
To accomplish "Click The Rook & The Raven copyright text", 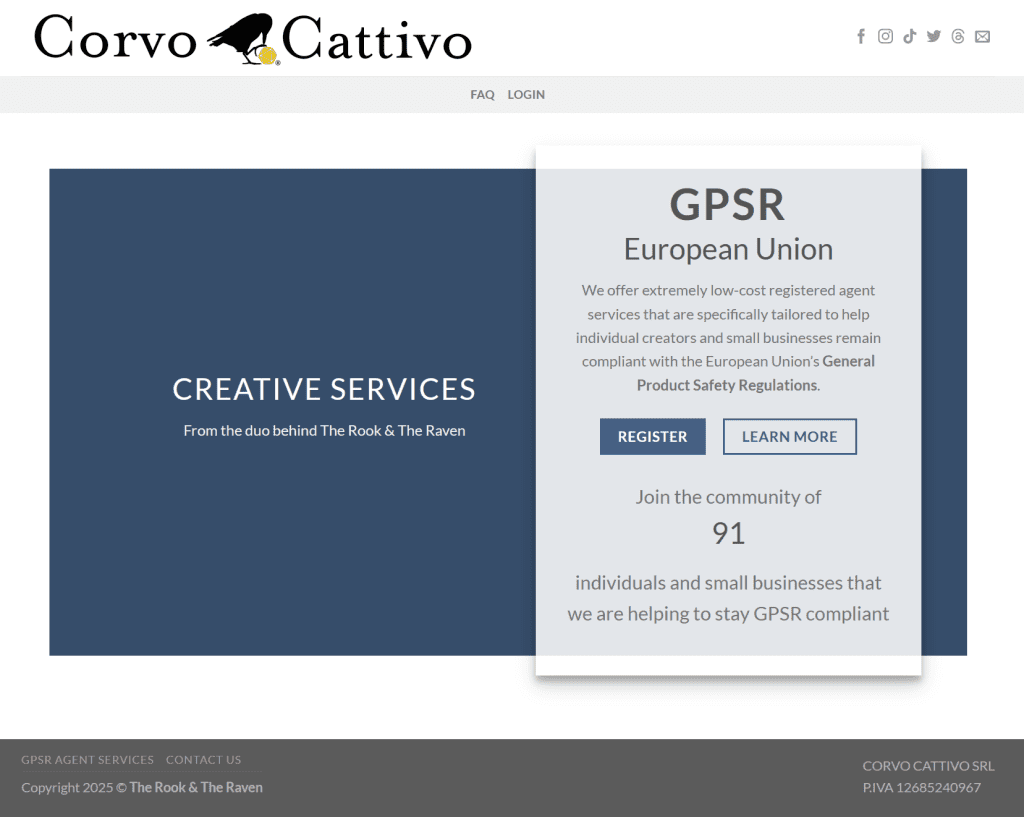I will coord(196,787).
